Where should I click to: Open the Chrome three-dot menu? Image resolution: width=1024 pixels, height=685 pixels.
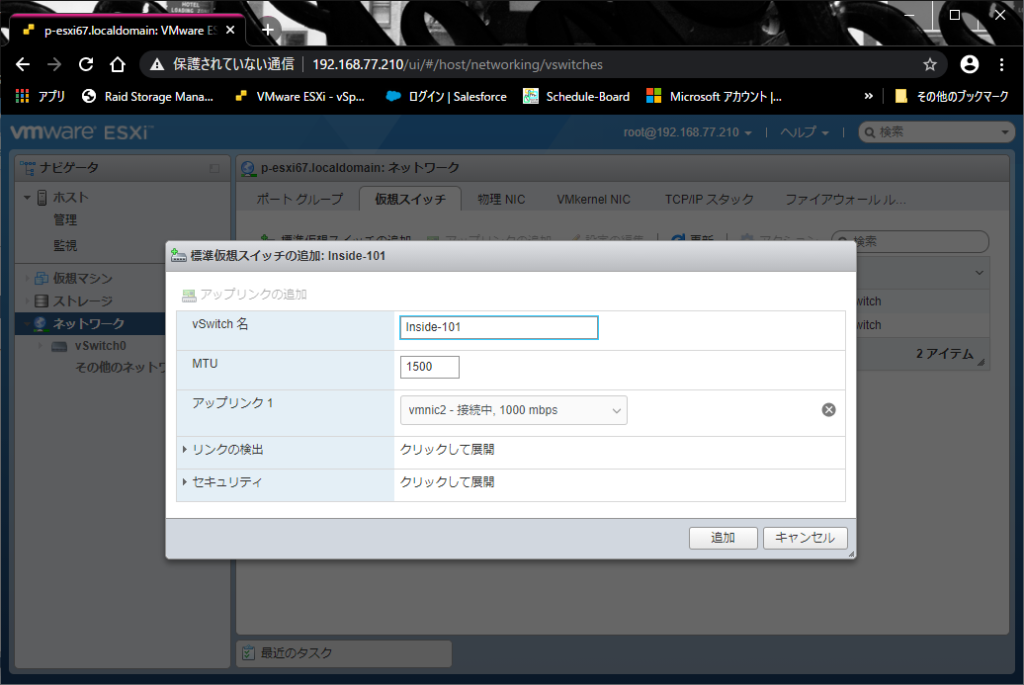(x=1001, y=64)
